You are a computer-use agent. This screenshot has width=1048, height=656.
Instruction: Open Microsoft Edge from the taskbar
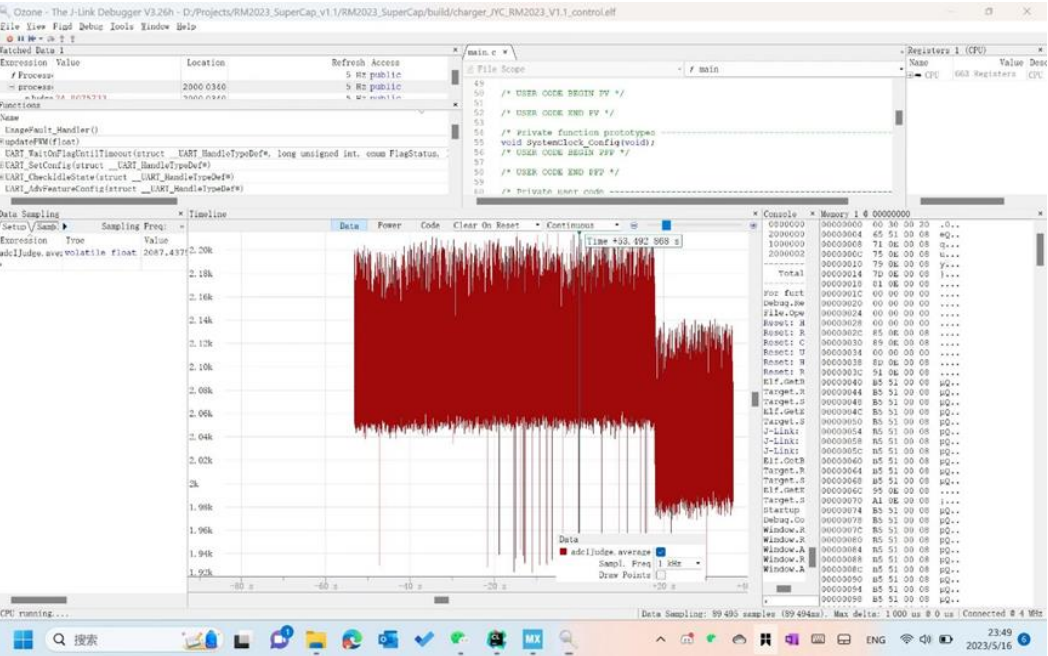[352, 639]
